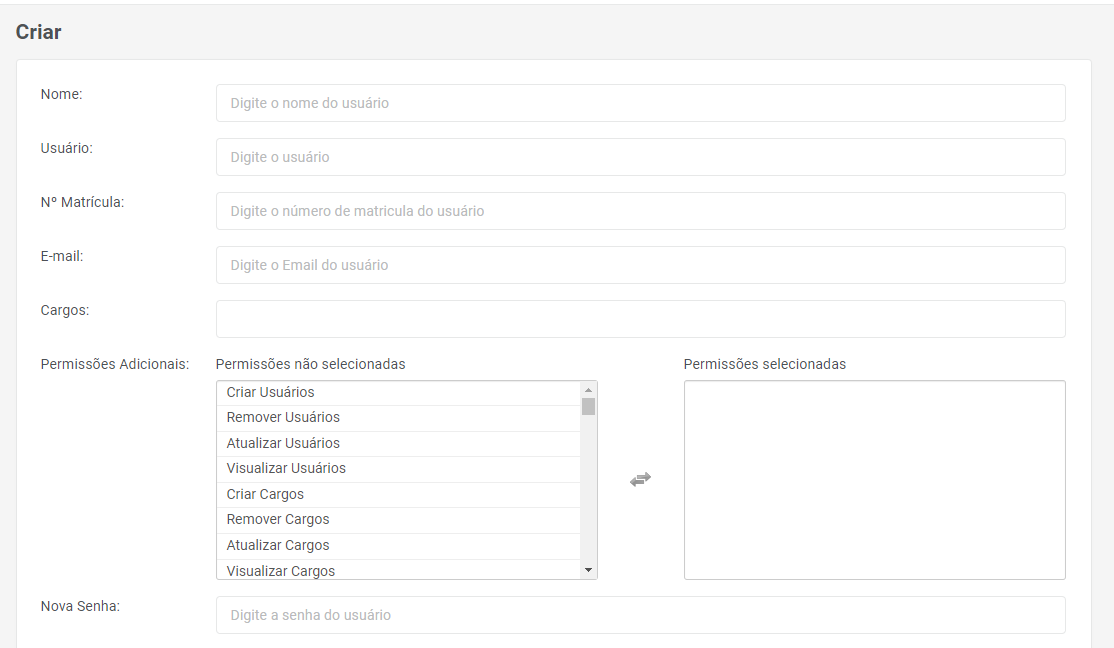The width and height of the screenshot is (1114, 648).
Task: Pick Atualizar Cargos permission option
Action: point(278,545)
